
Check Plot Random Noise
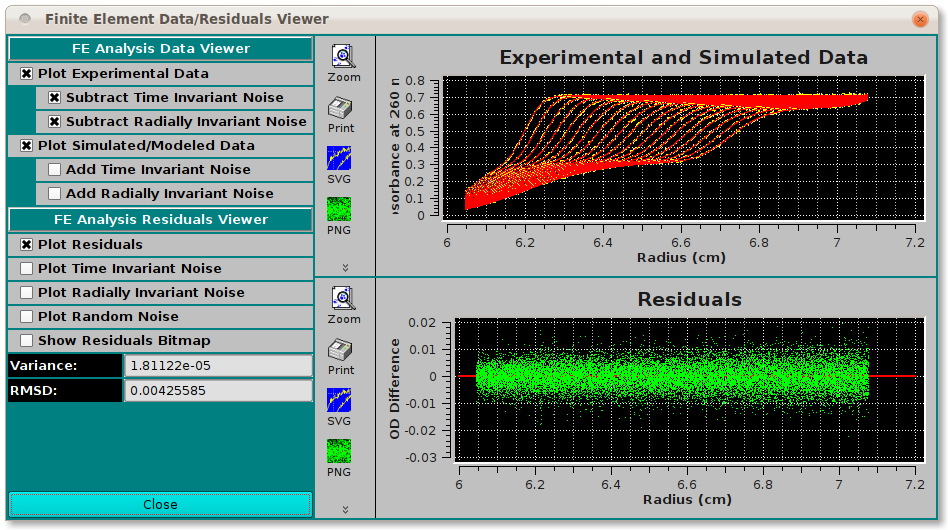pos(26,317)
